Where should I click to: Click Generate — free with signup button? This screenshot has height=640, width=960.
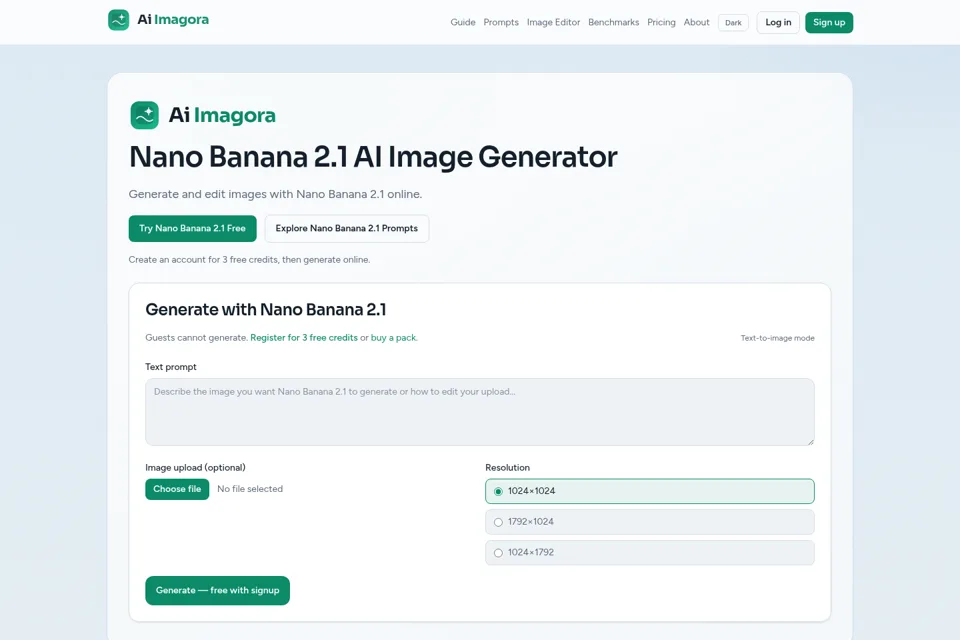217,590
